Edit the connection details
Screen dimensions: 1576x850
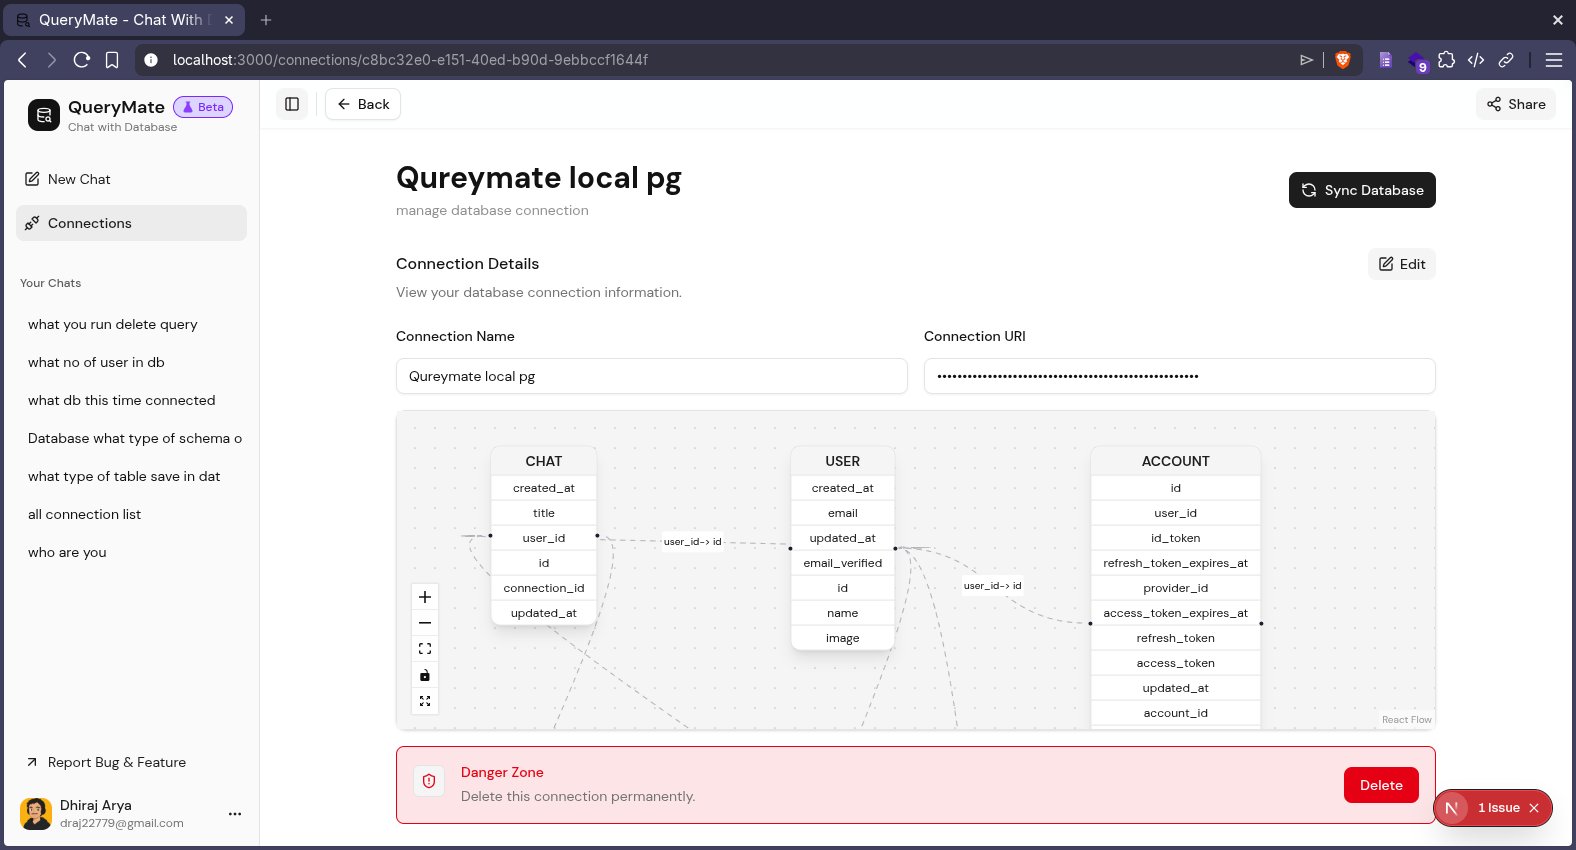(x=1402, y=264)
